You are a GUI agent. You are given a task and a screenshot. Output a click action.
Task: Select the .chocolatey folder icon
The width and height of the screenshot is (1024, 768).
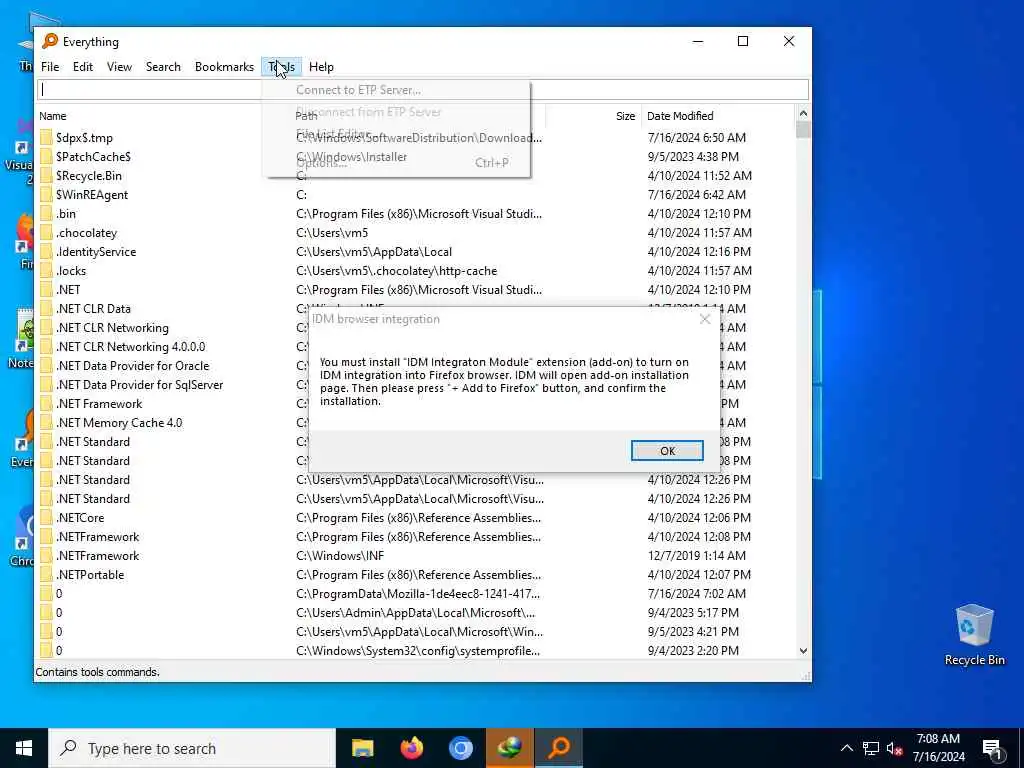46,232
